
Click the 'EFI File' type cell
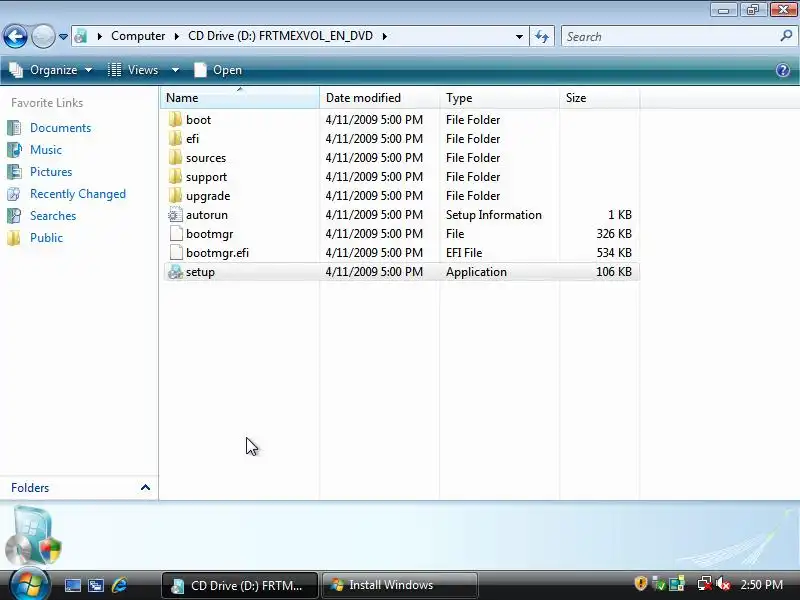tap(464, 253)
